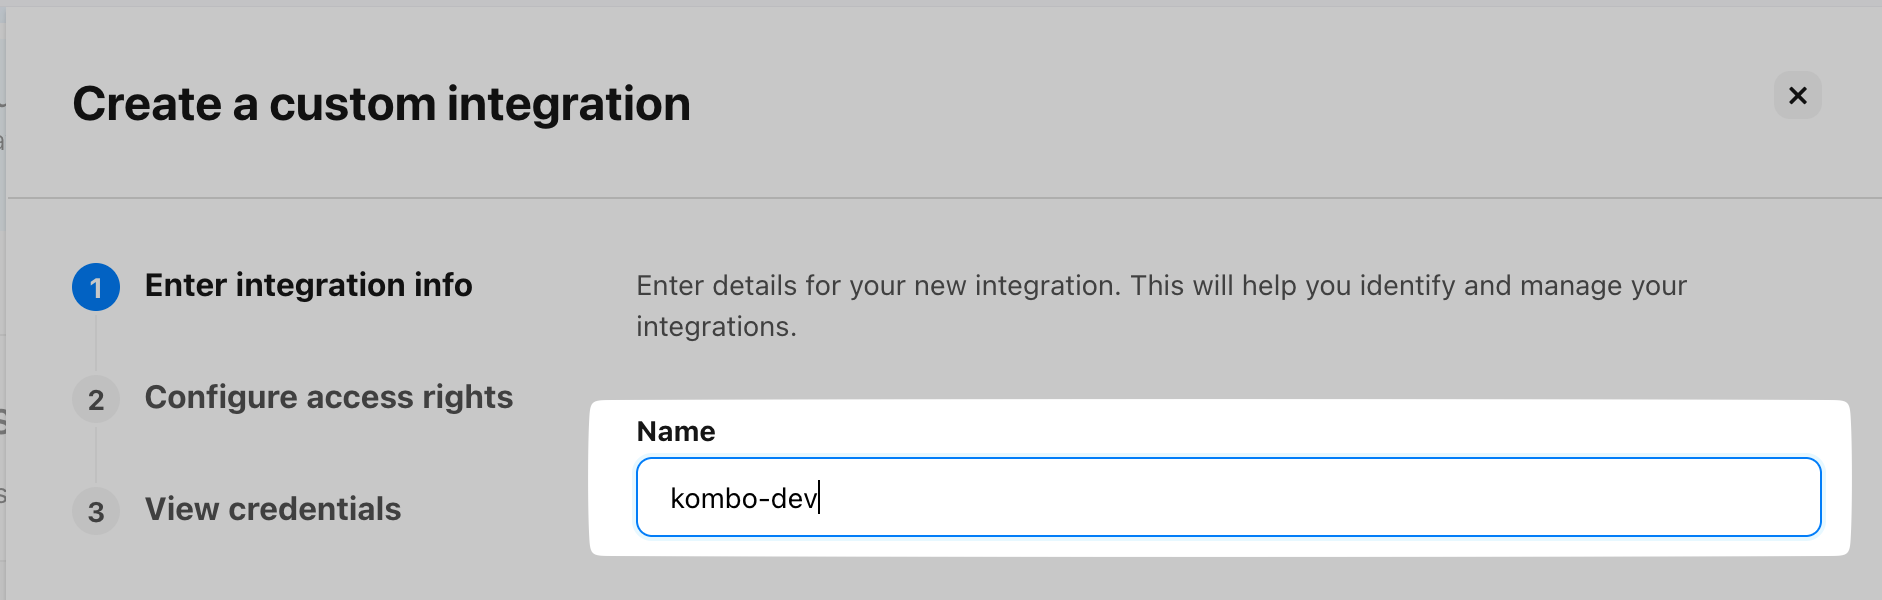The width and height of the screenshot is (1882, 600).
Task: Open the View credentials step
Action: click(272, 510)
